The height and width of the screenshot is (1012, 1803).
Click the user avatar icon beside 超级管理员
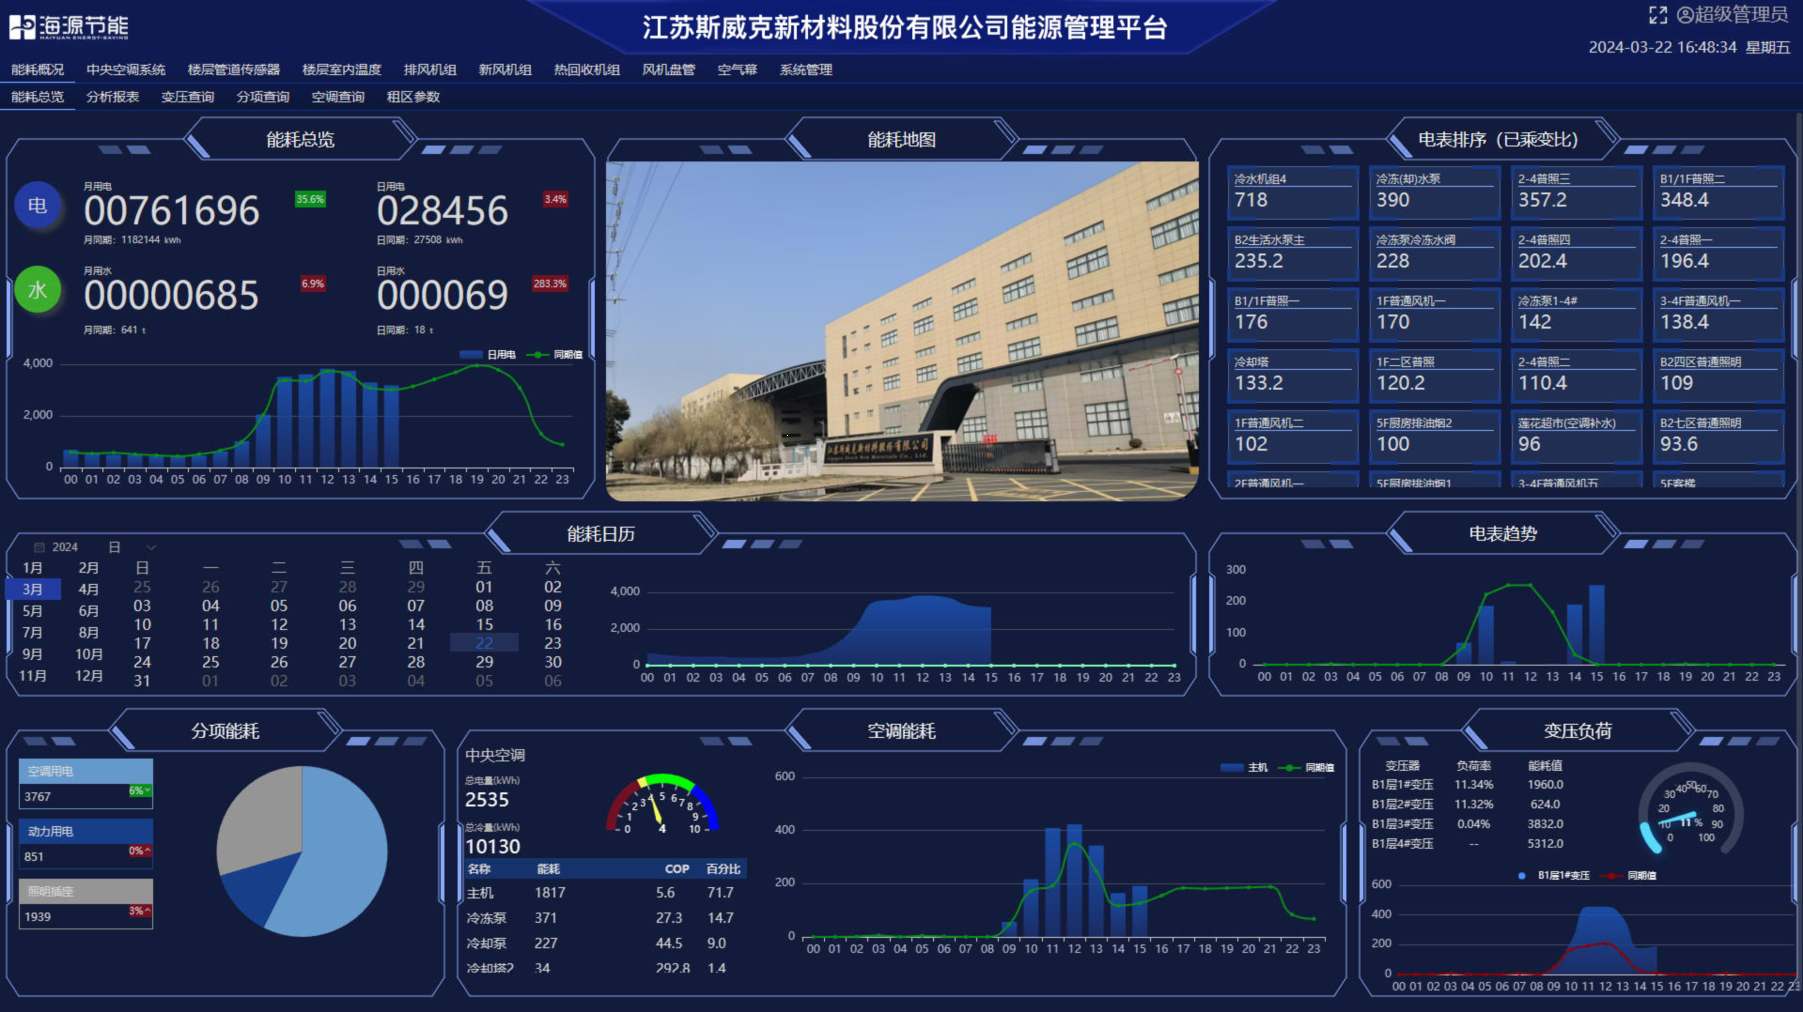[x=1685, y=15]
